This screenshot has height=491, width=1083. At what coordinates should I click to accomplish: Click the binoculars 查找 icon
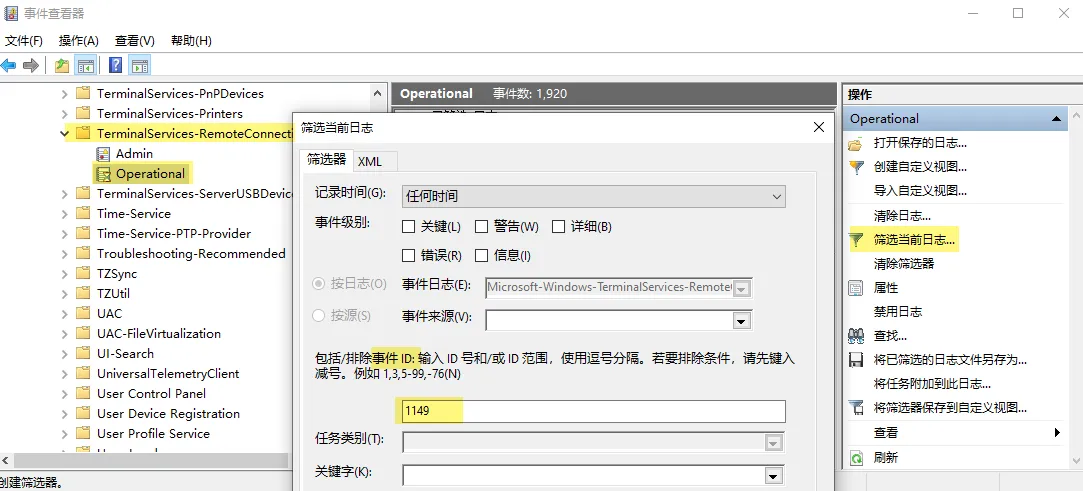pyautogui.click(x=856, y=336)
